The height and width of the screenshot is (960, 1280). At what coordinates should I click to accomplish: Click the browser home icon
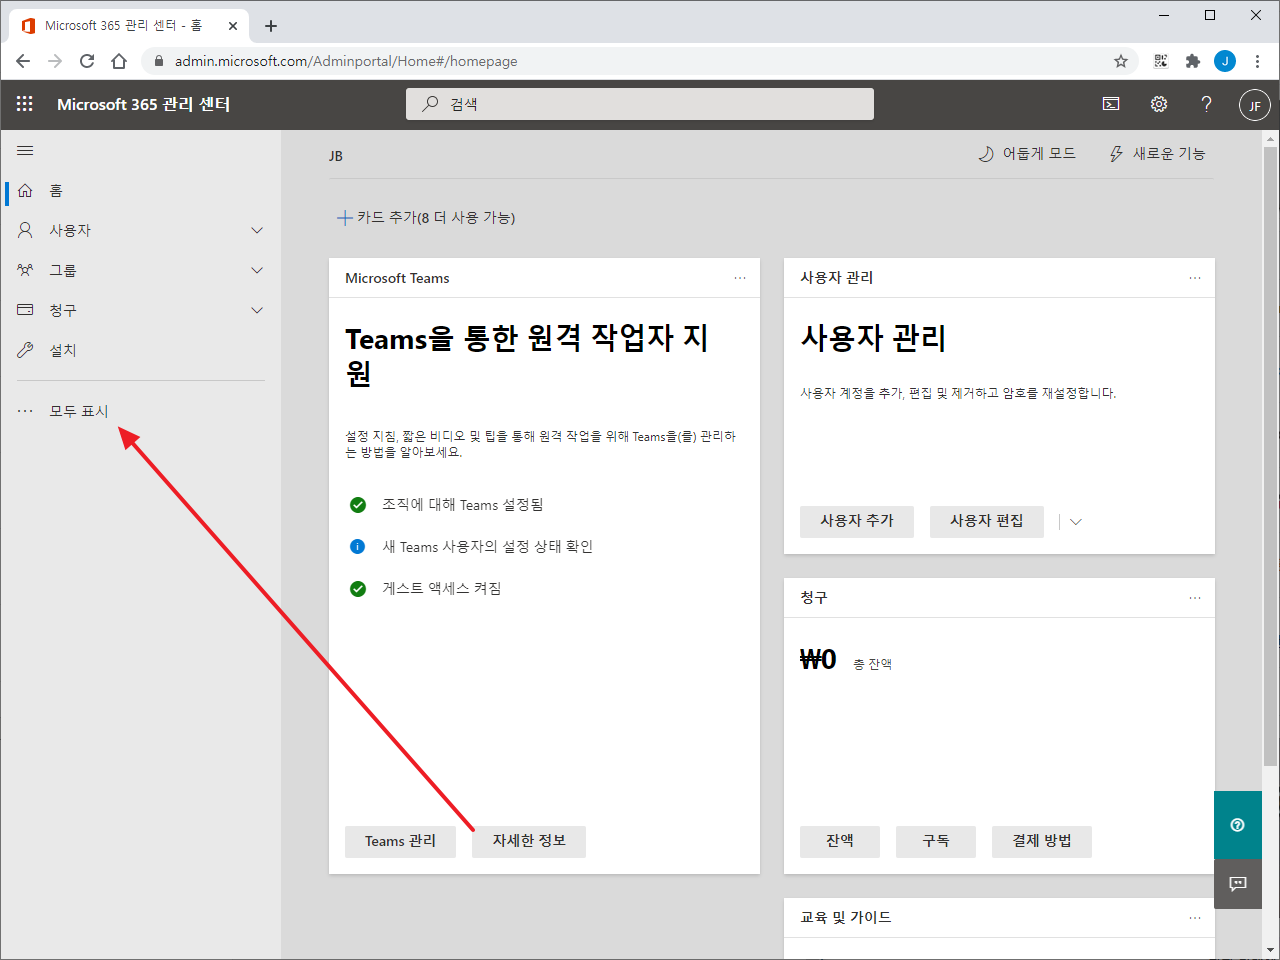119,61
